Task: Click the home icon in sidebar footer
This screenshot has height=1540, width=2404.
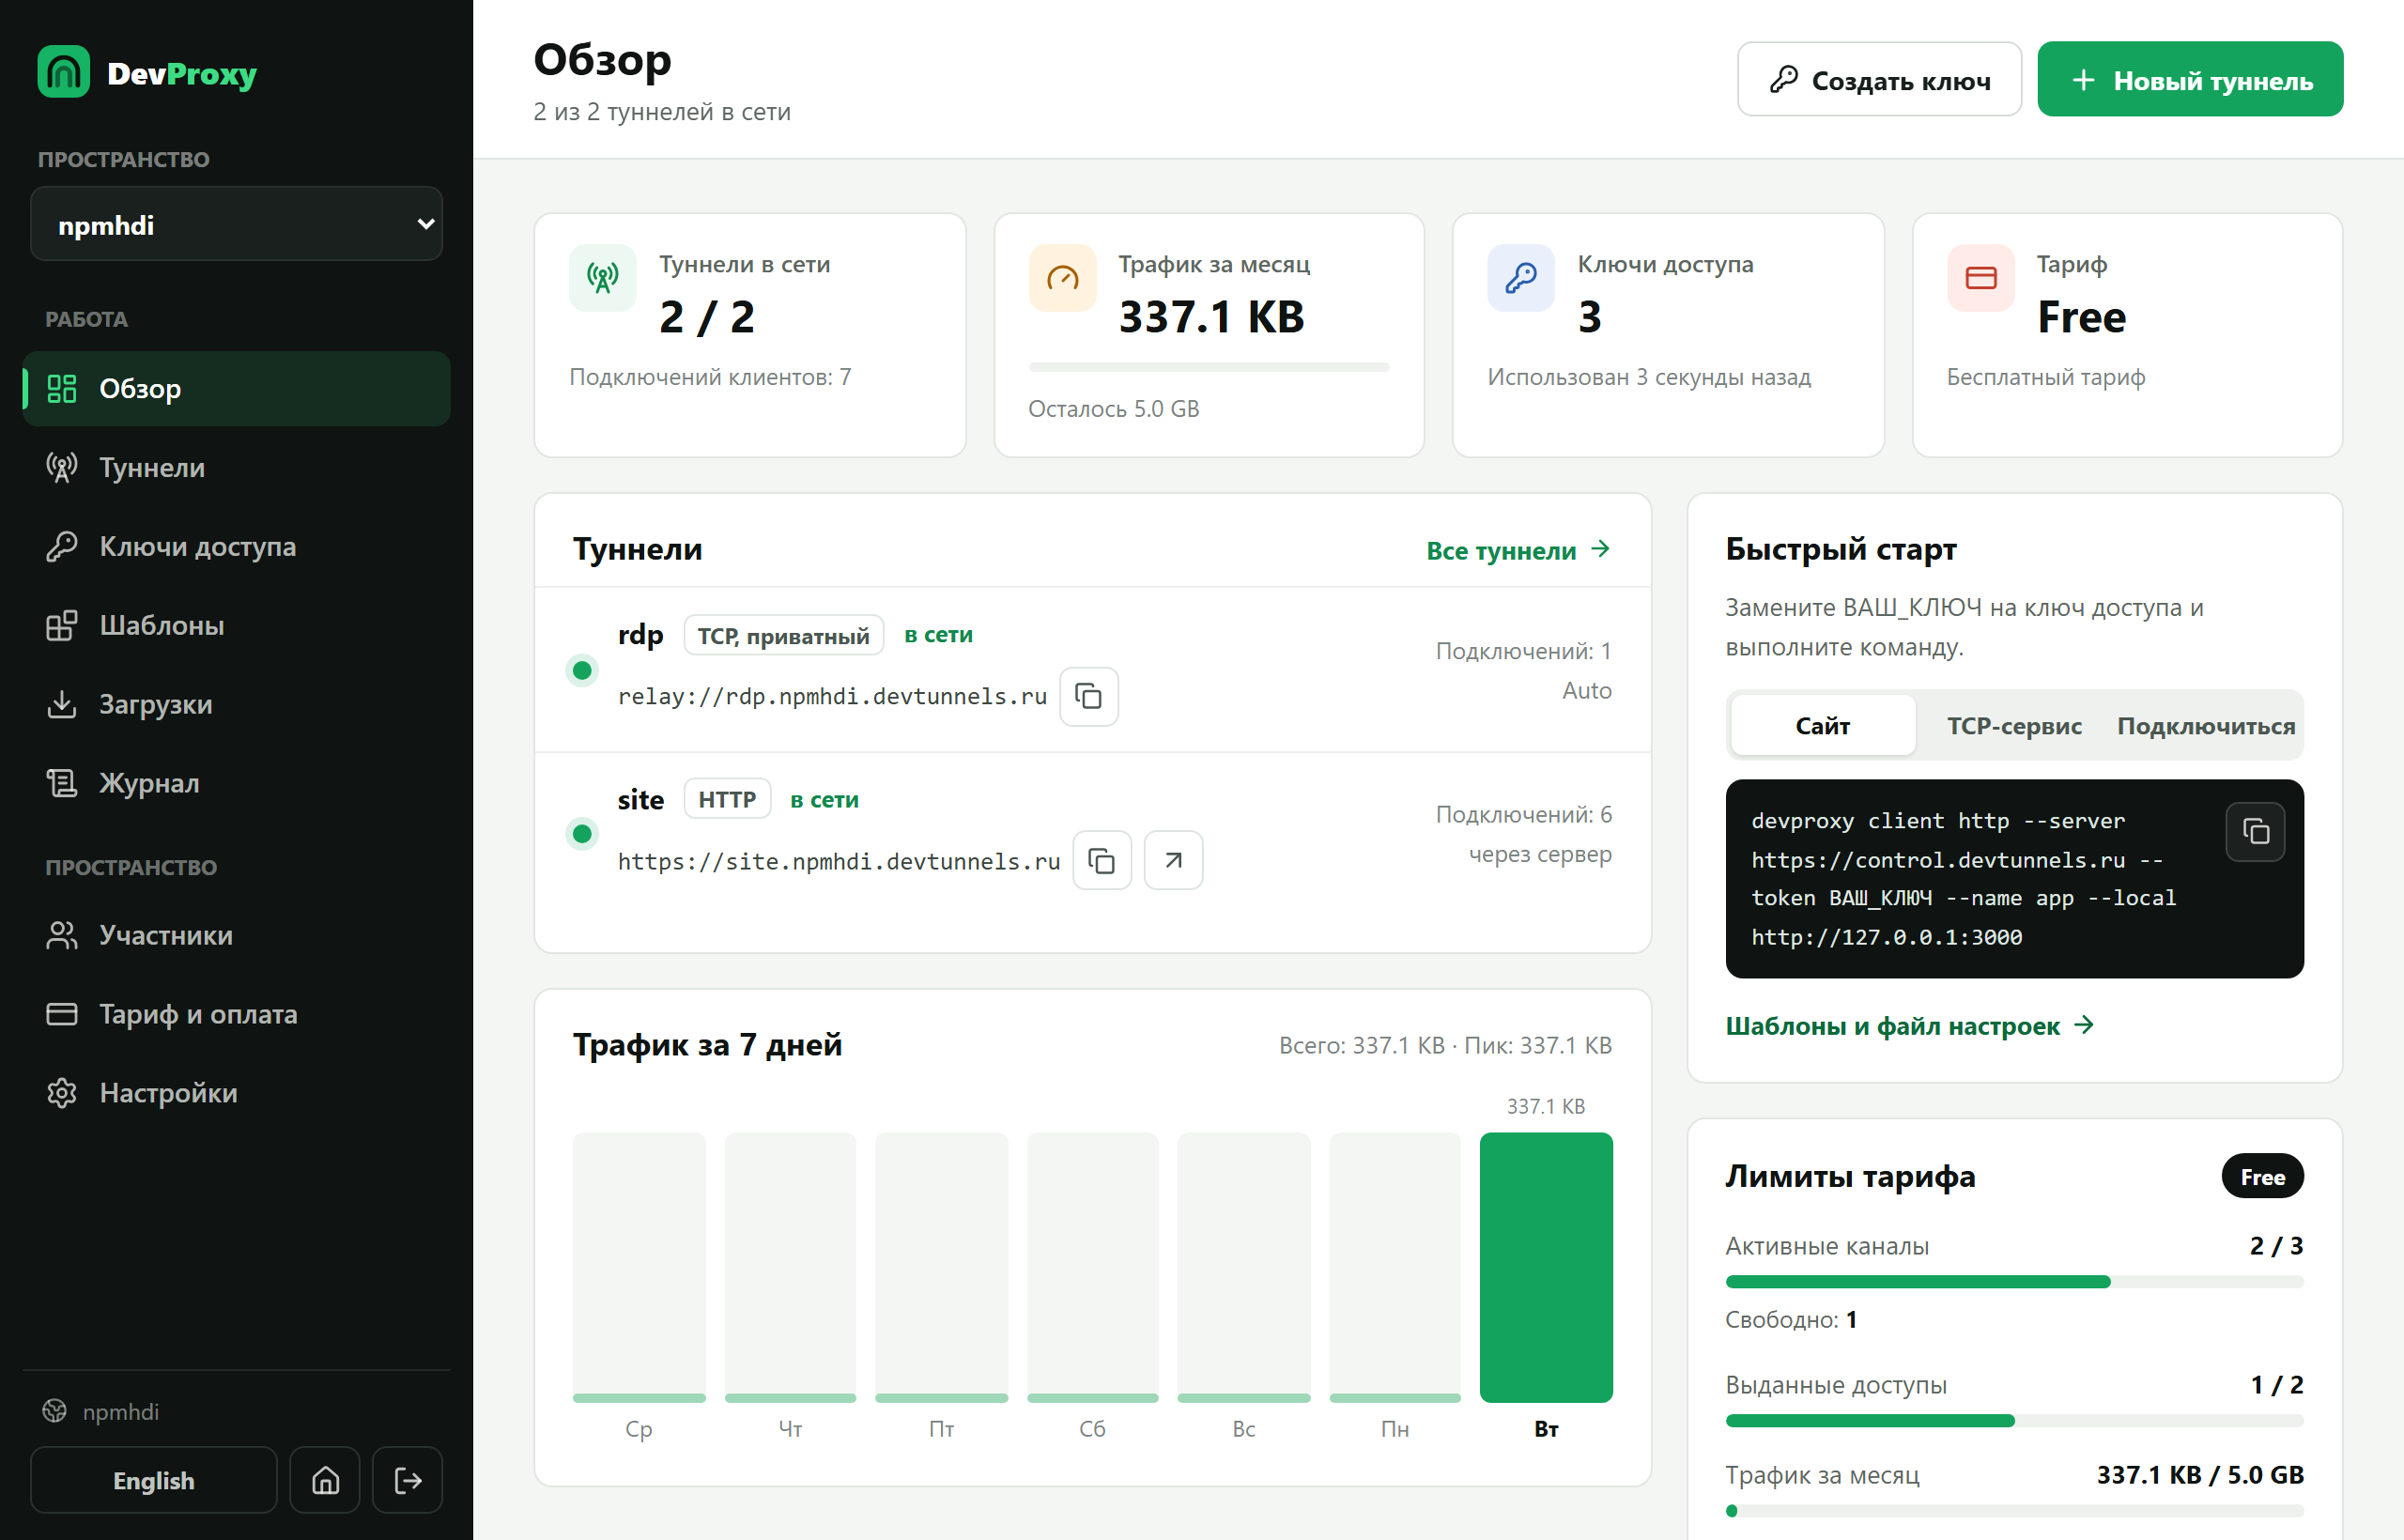Action: click(x=325, y=1480)
